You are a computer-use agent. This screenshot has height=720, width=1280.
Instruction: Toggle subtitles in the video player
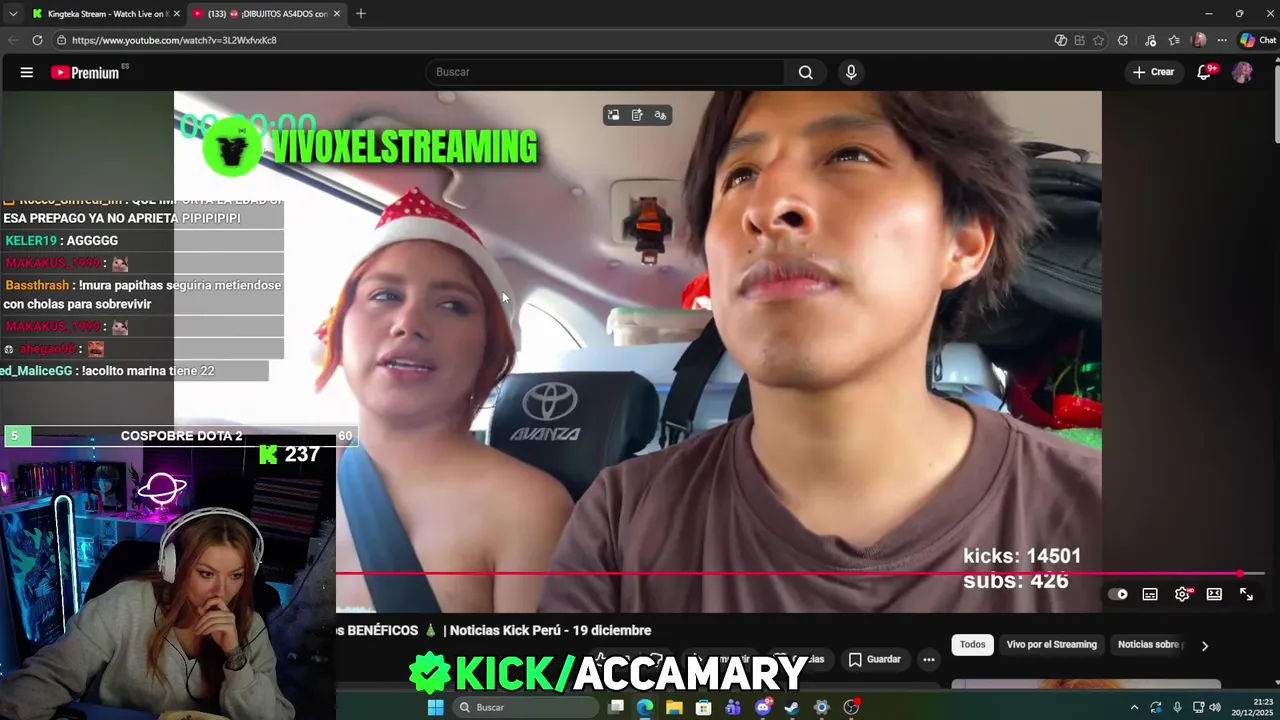click(x=1150, y=594)
